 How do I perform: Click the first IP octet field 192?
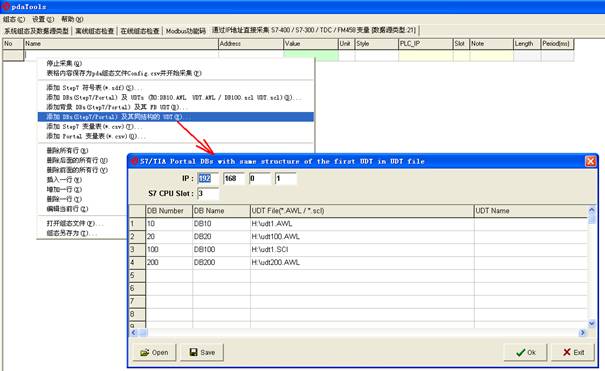click(208, 178)
